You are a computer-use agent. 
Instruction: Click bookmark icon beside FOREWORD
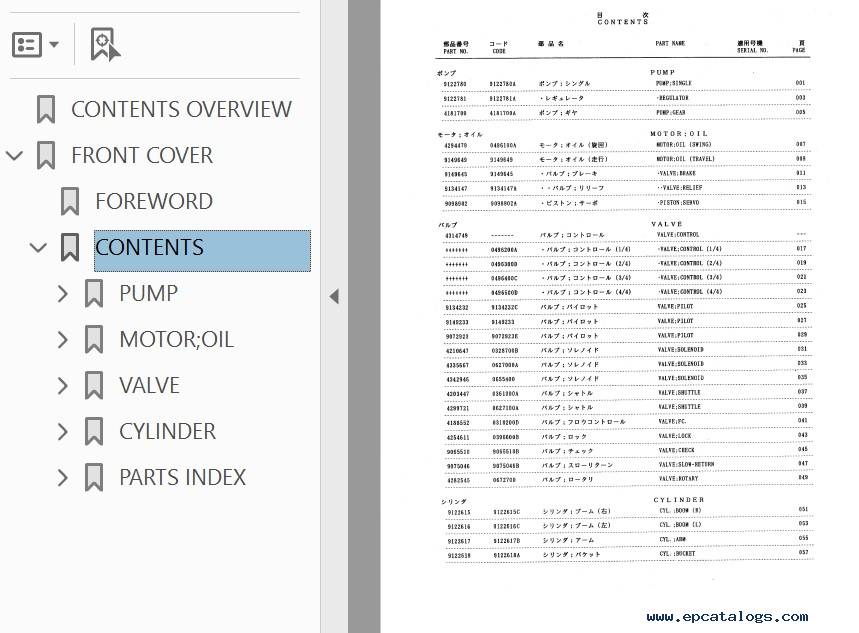tap(70, 201)
